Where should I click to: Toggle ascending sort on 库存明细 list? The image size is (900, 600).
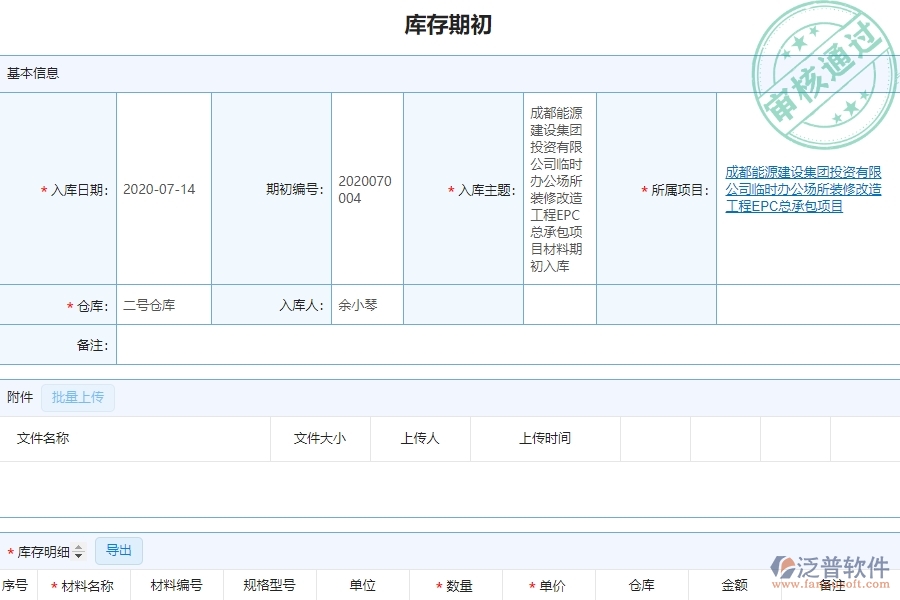click(78, 548)
